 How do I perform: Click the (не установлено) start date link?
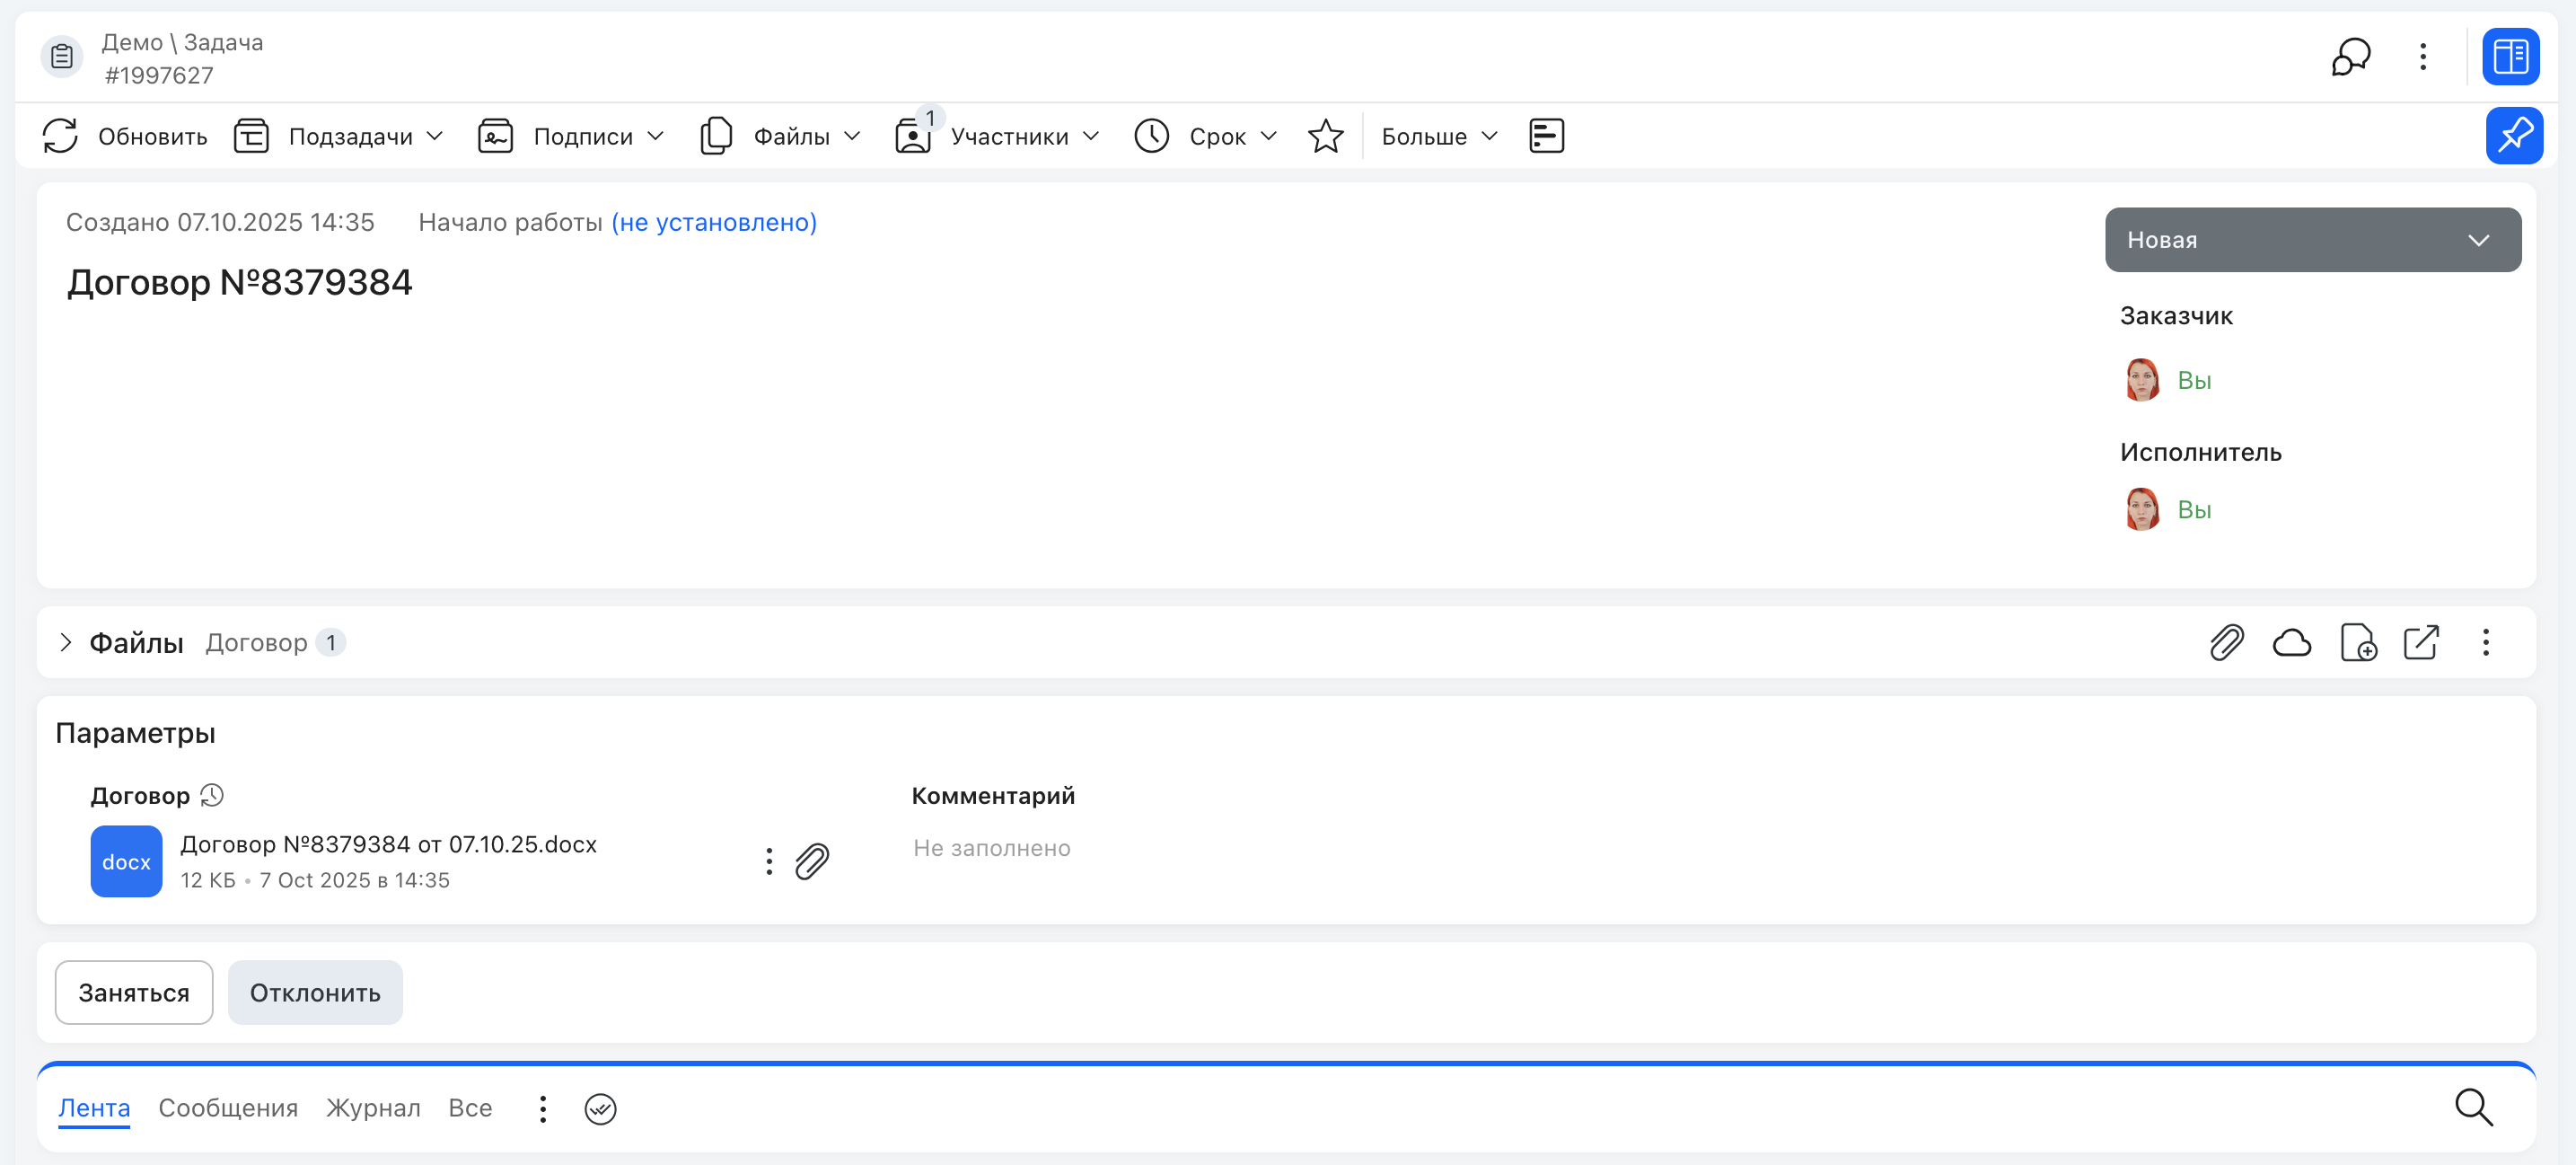tap(714, 222)
